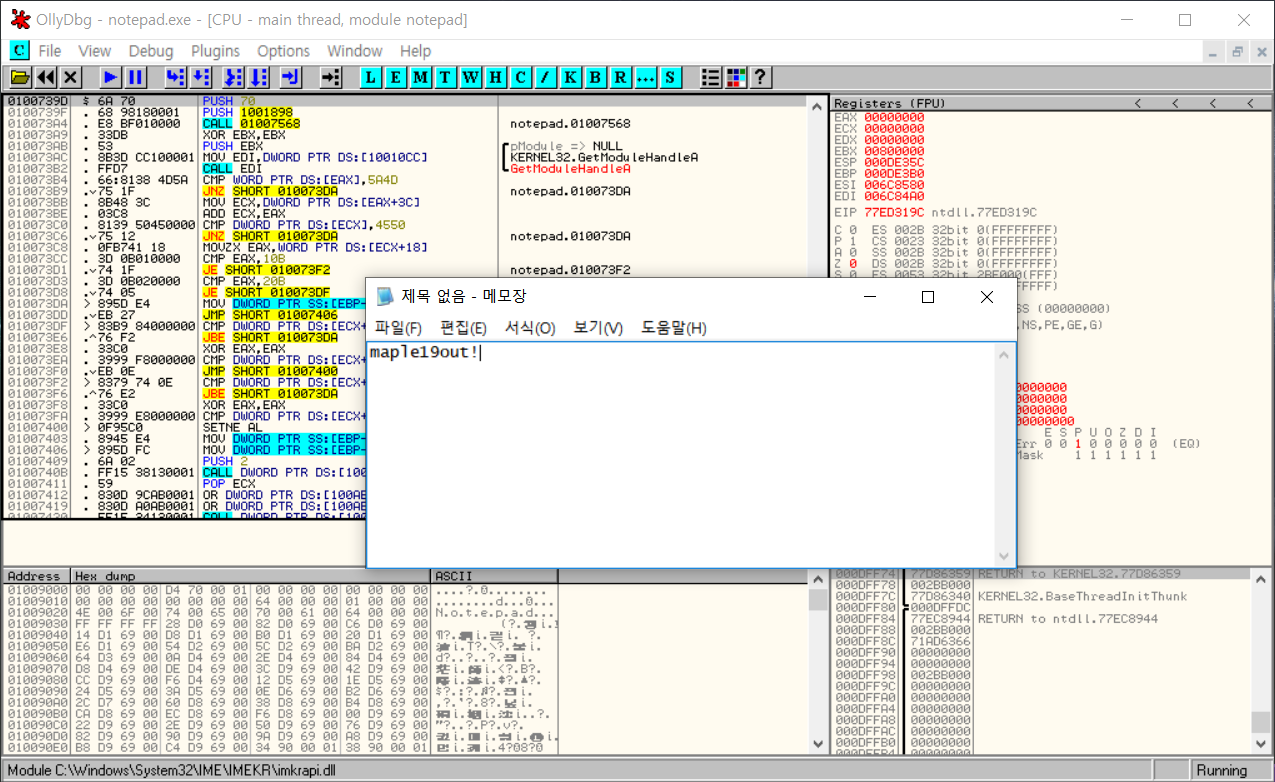This screenshot has height=782, width=1275.
Task: Click the Trace over toolbar icon
Action: tap(259, 77)
